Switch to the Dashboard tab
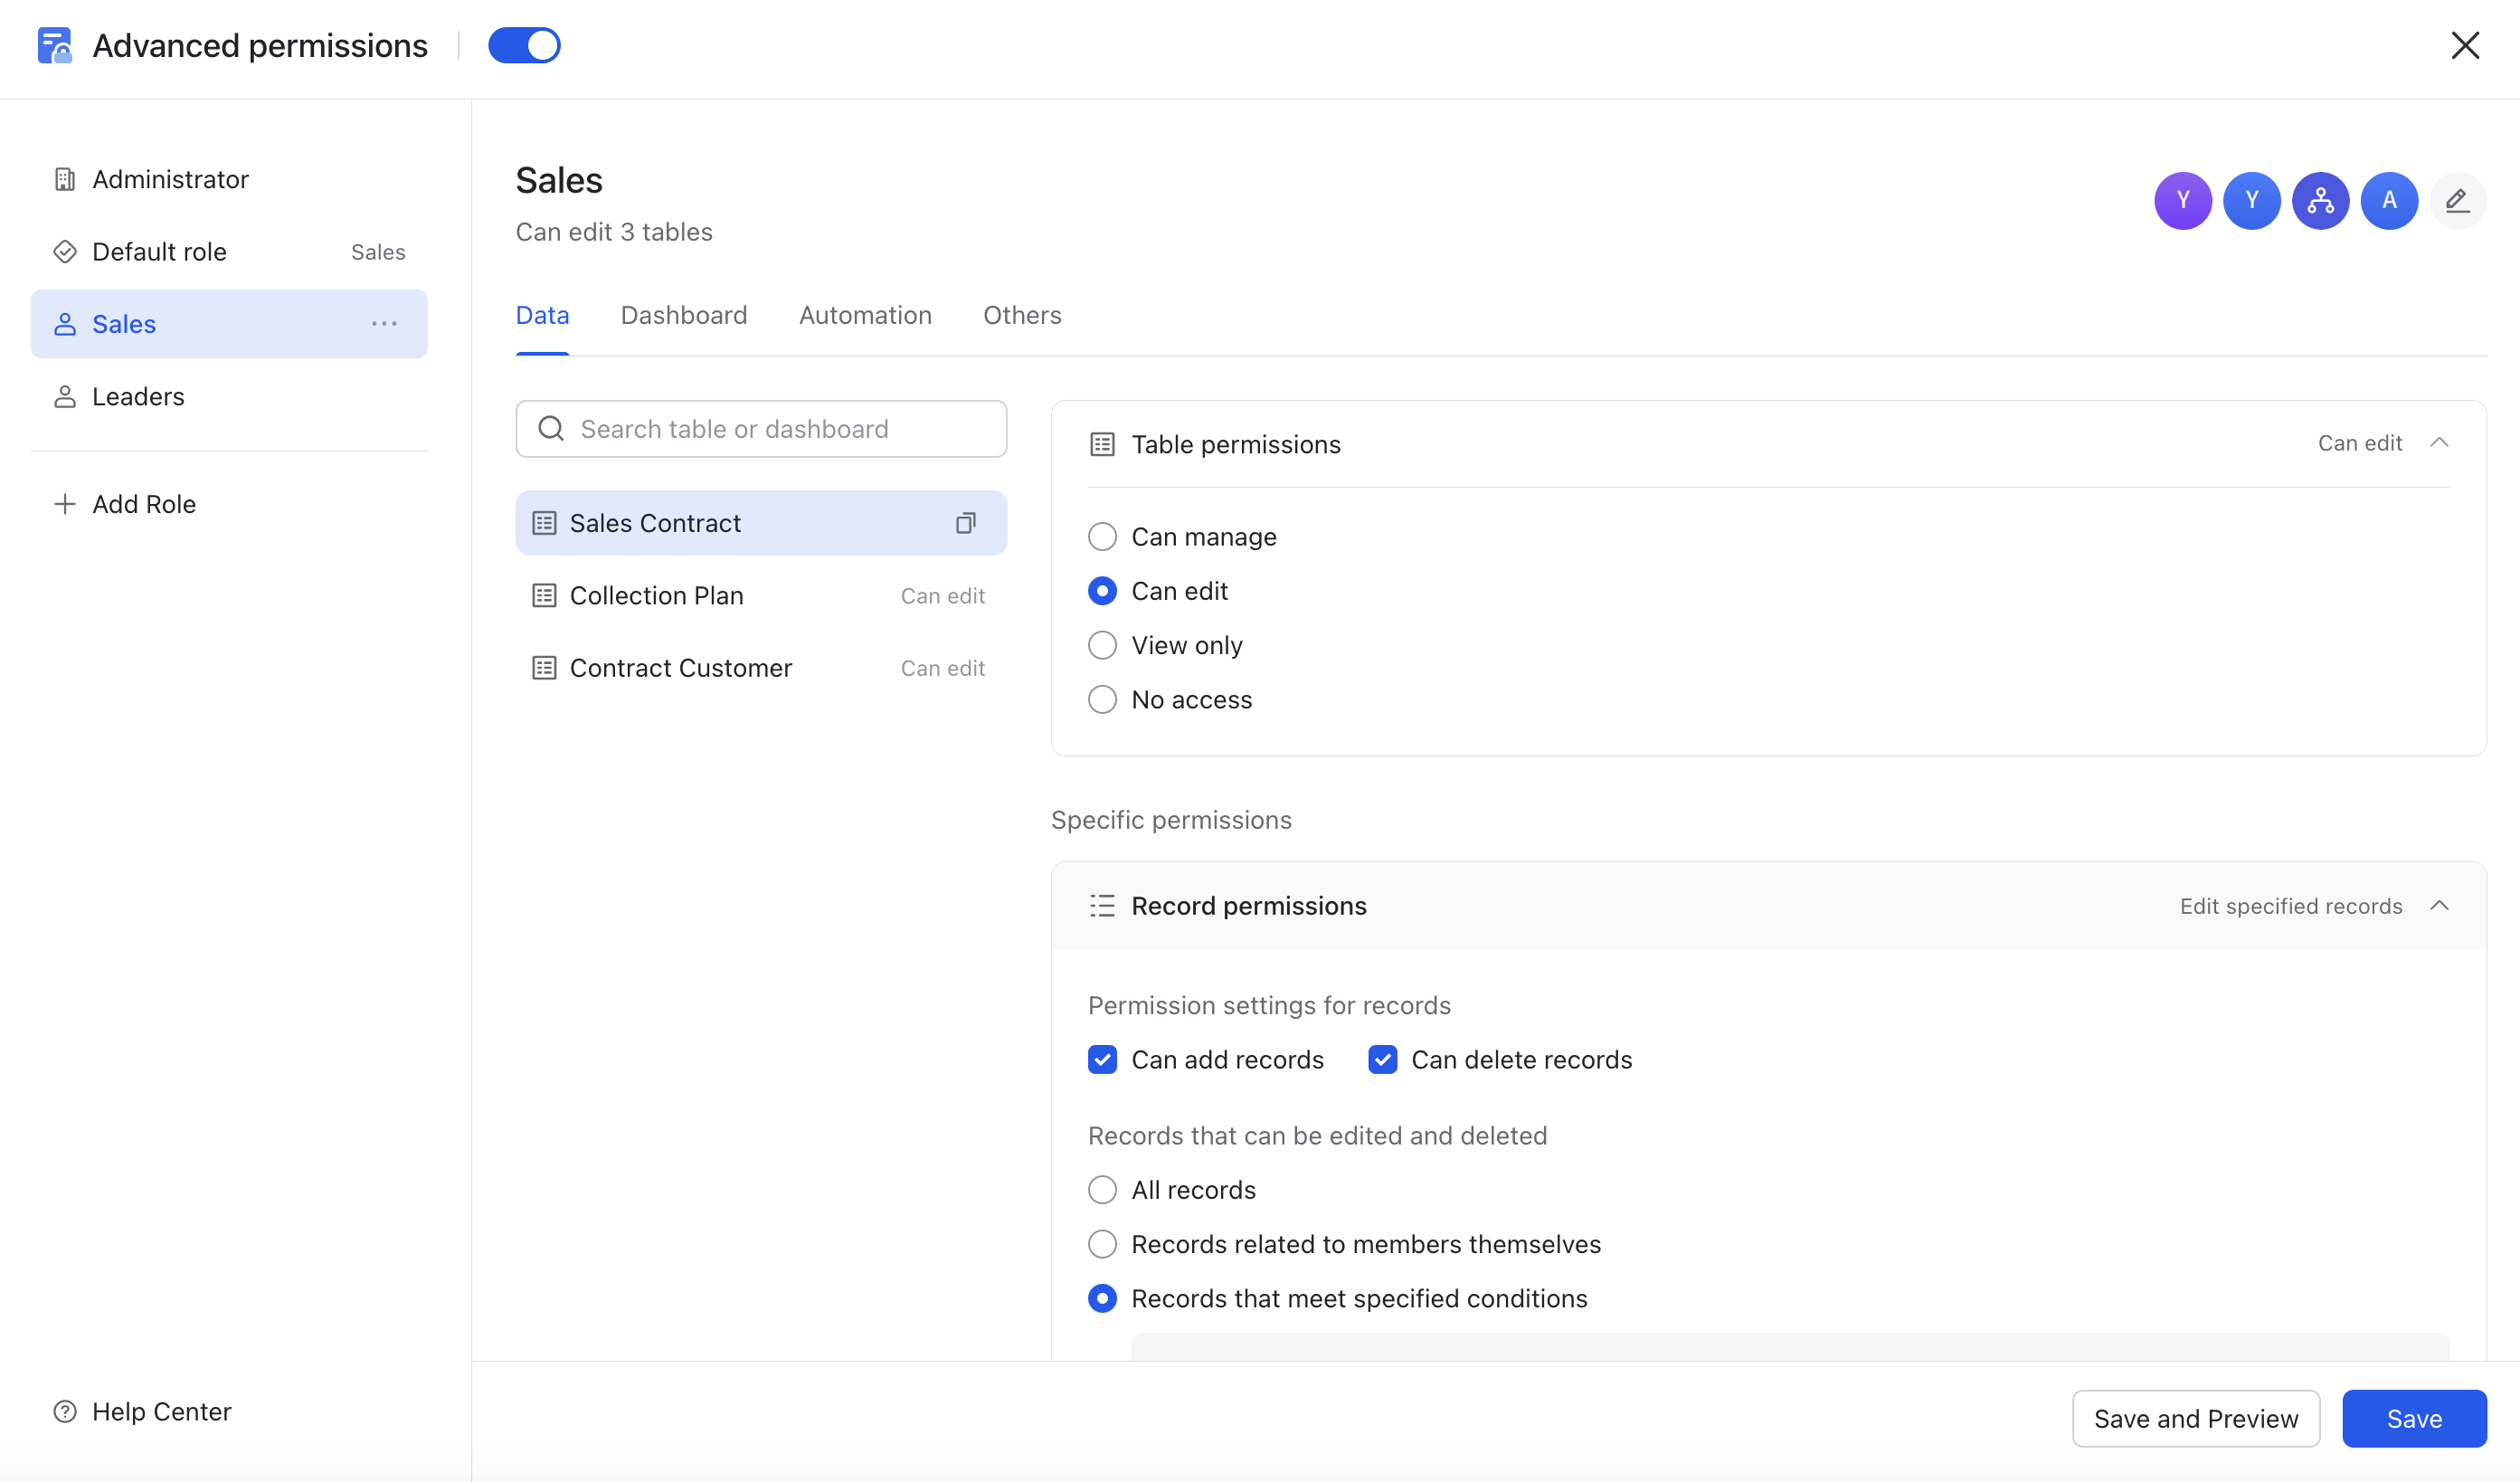This screenshot has width=2520, height=1482. [684, 315]
